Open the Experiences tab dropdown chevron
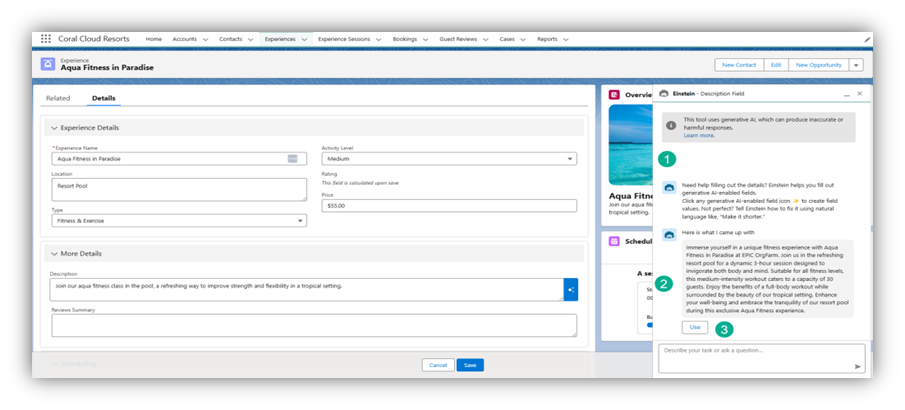This screenshot has height=410, width=905. click(304, 39)
